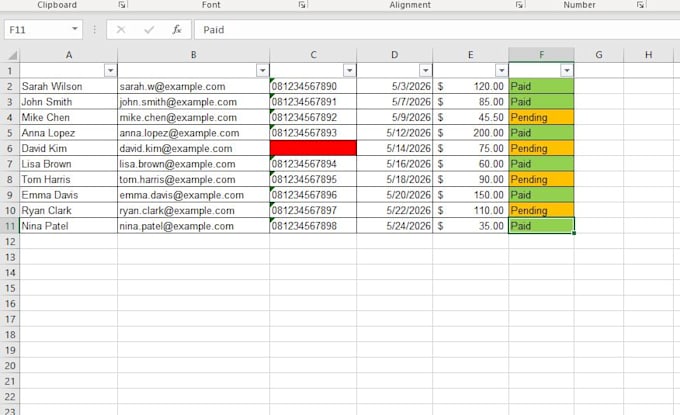Open the filter dropdown in column E header

tap(501, 70)
